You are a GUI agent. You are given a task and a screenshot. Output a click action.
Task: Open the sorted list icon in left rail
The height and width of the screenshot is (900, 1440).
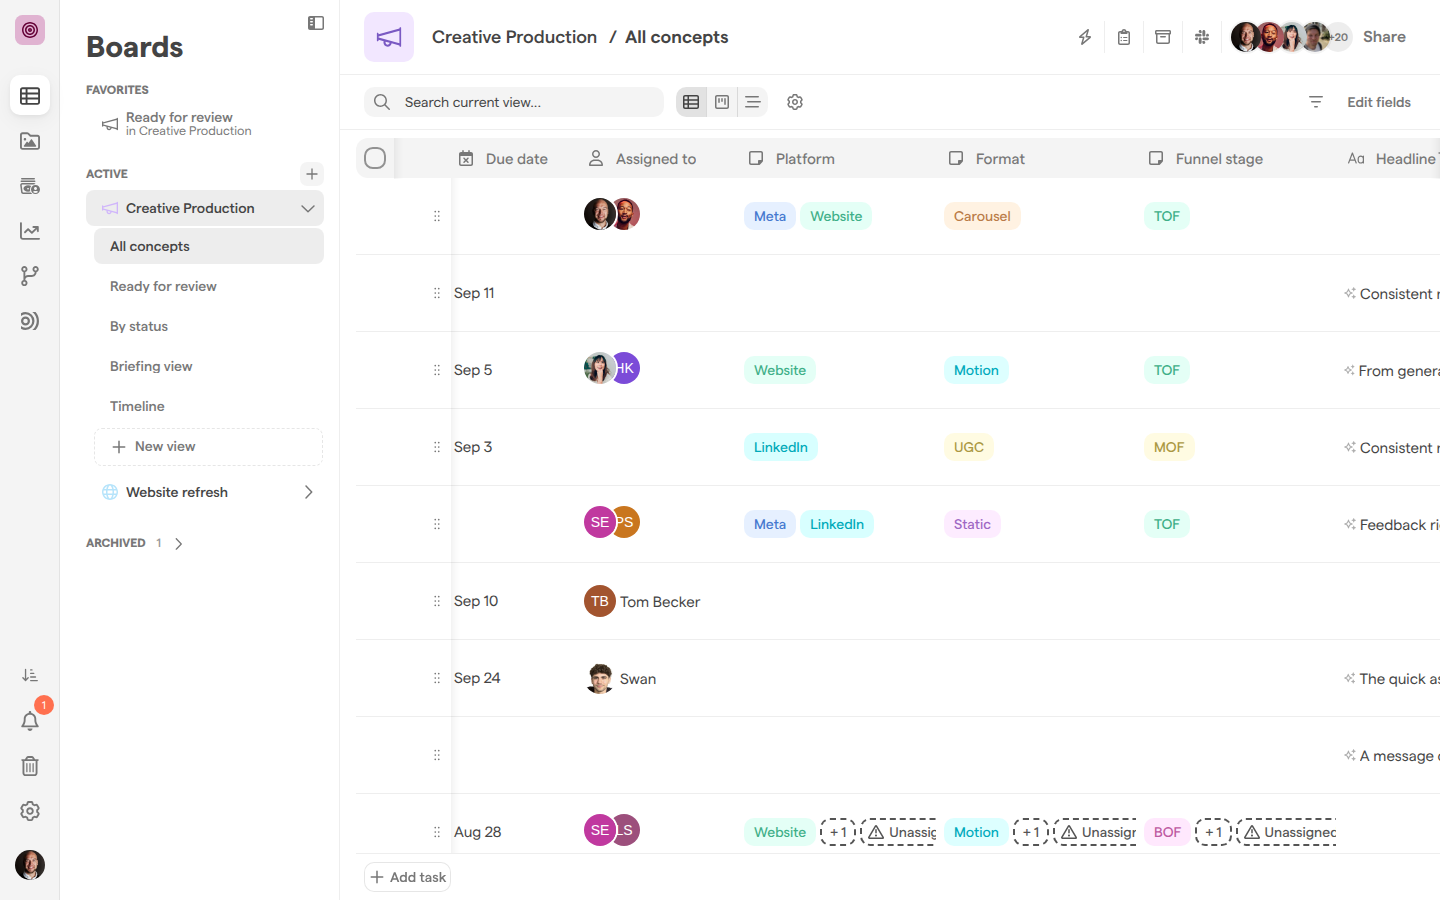[x=30, y=676]
